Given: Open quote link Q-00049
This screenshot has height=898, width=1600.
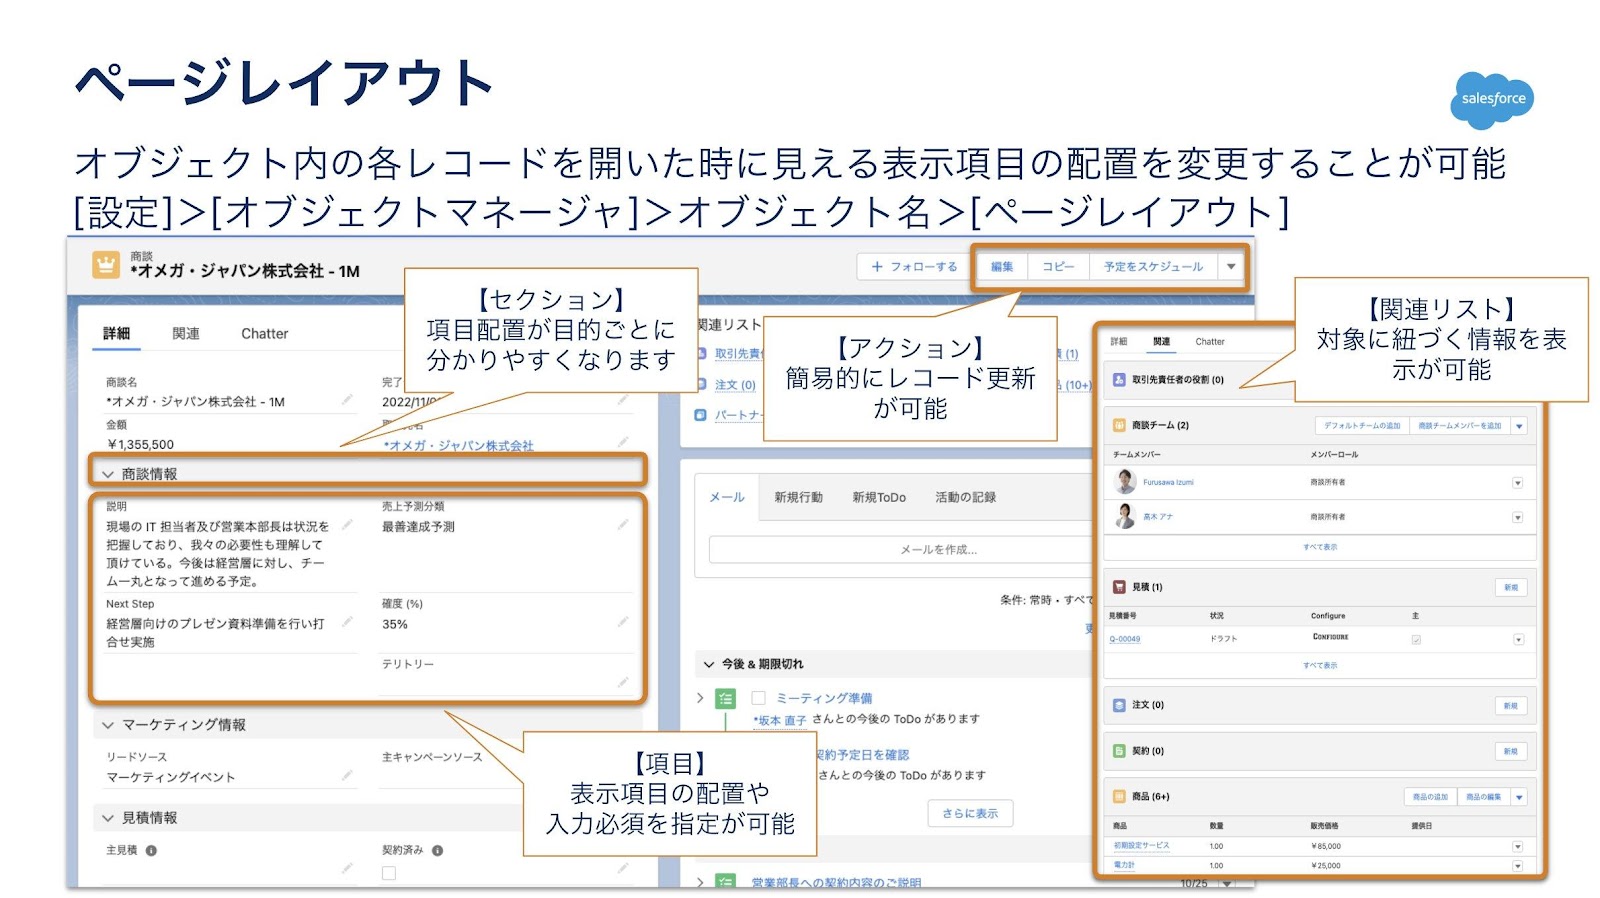Looking at the screenshot, I should tap(1125, 639).
